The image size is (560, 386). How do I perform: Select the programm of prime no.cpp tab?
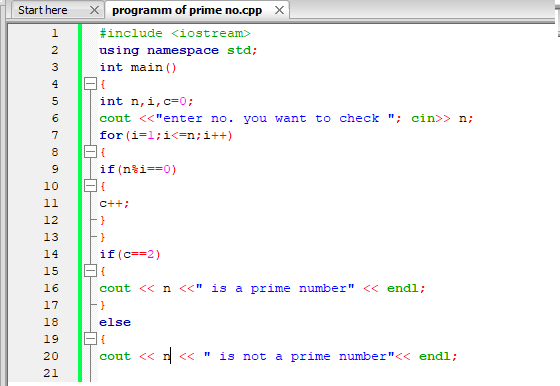187,10
